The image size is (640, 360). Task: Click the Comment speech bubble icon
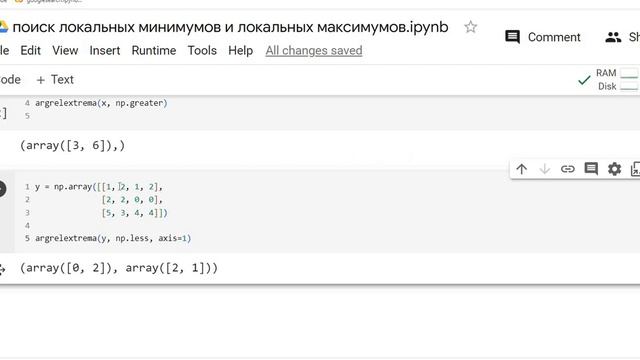coord(512,37)
